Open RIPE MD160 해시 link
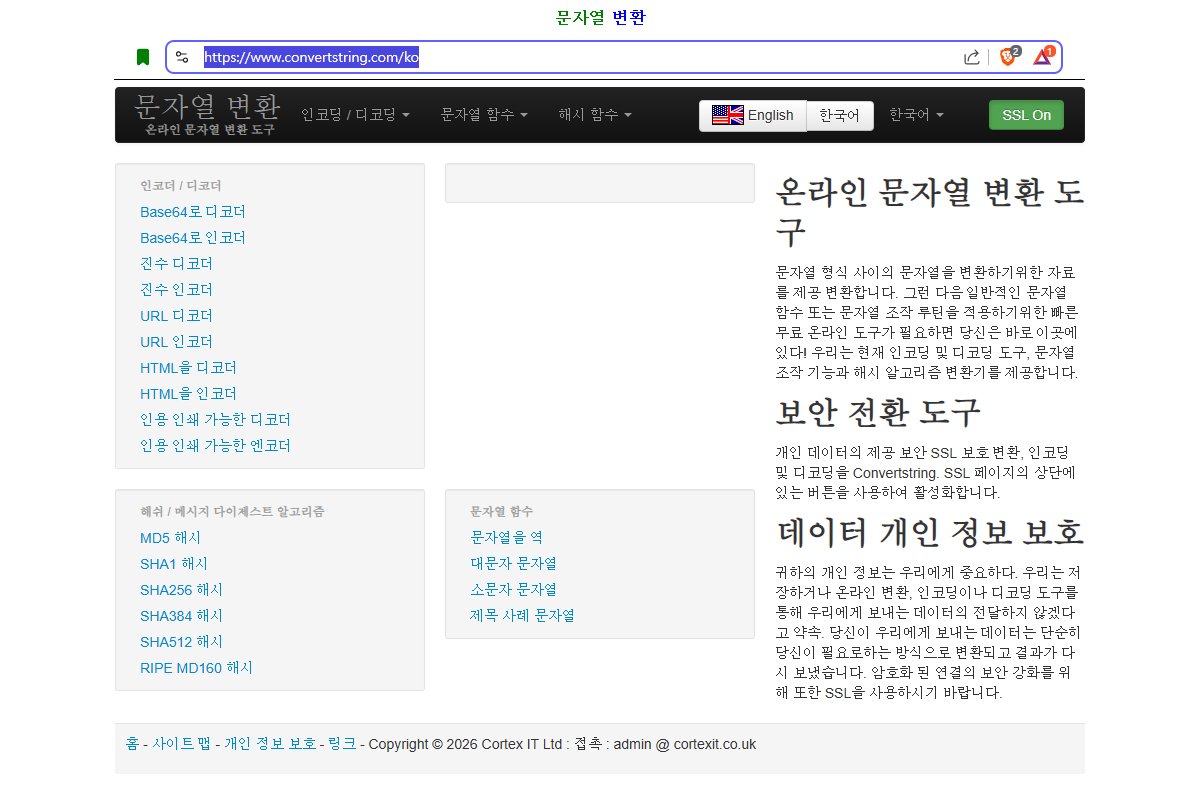Screen dimensions: 1200x800 [196, 668]
